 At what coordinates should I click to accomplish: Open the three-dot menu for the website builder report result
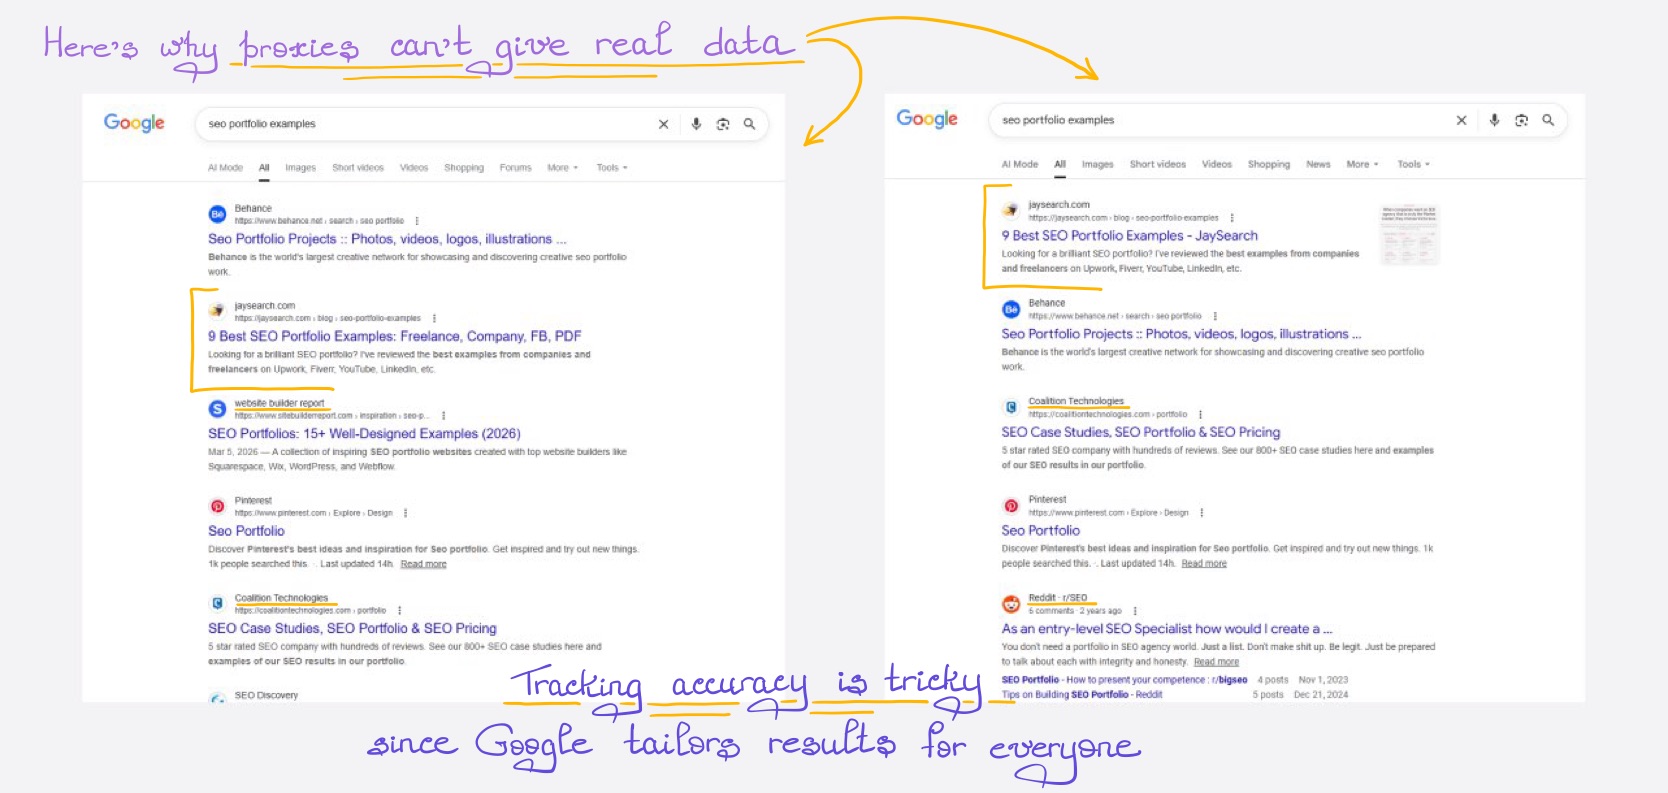[443, 415]
